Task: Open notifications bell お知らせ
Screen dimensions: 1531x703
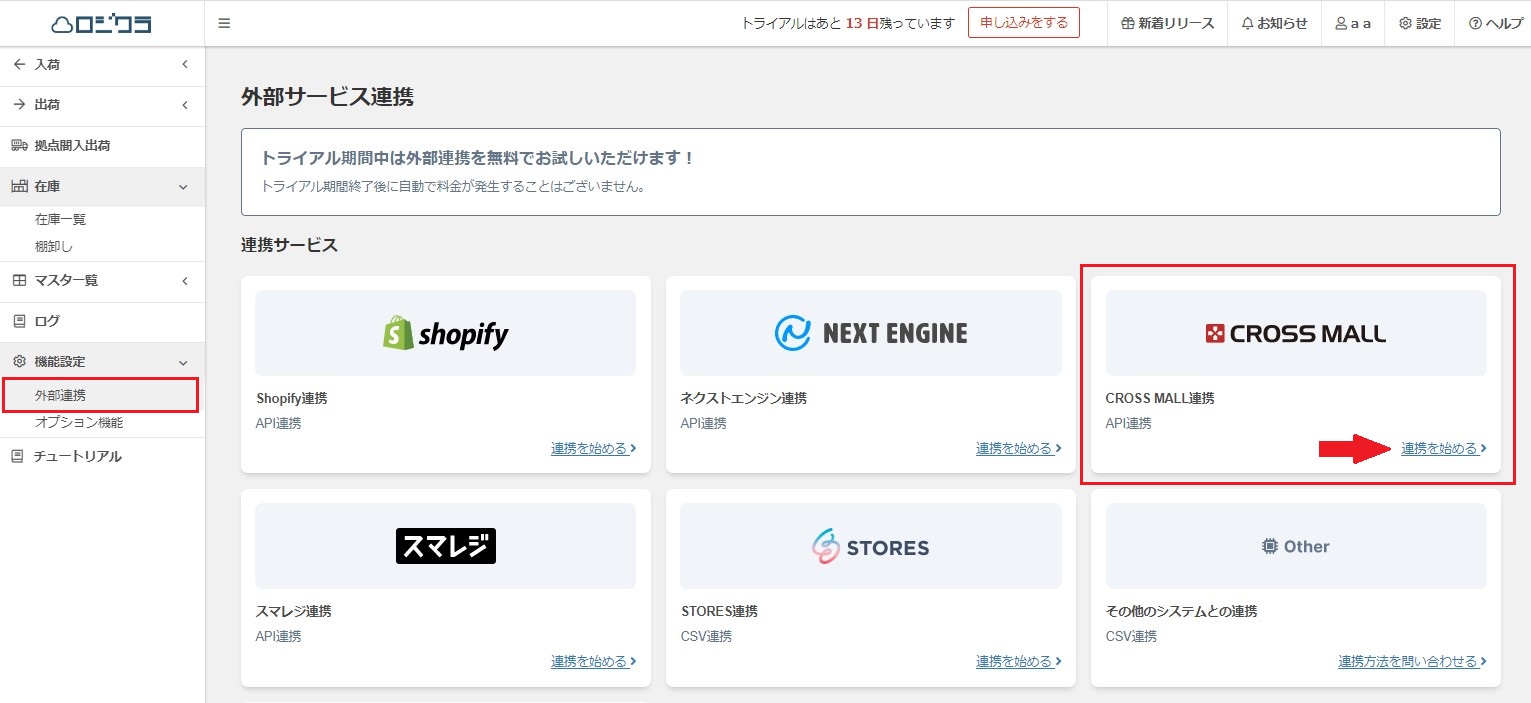Action: (x=1274, y=23)
